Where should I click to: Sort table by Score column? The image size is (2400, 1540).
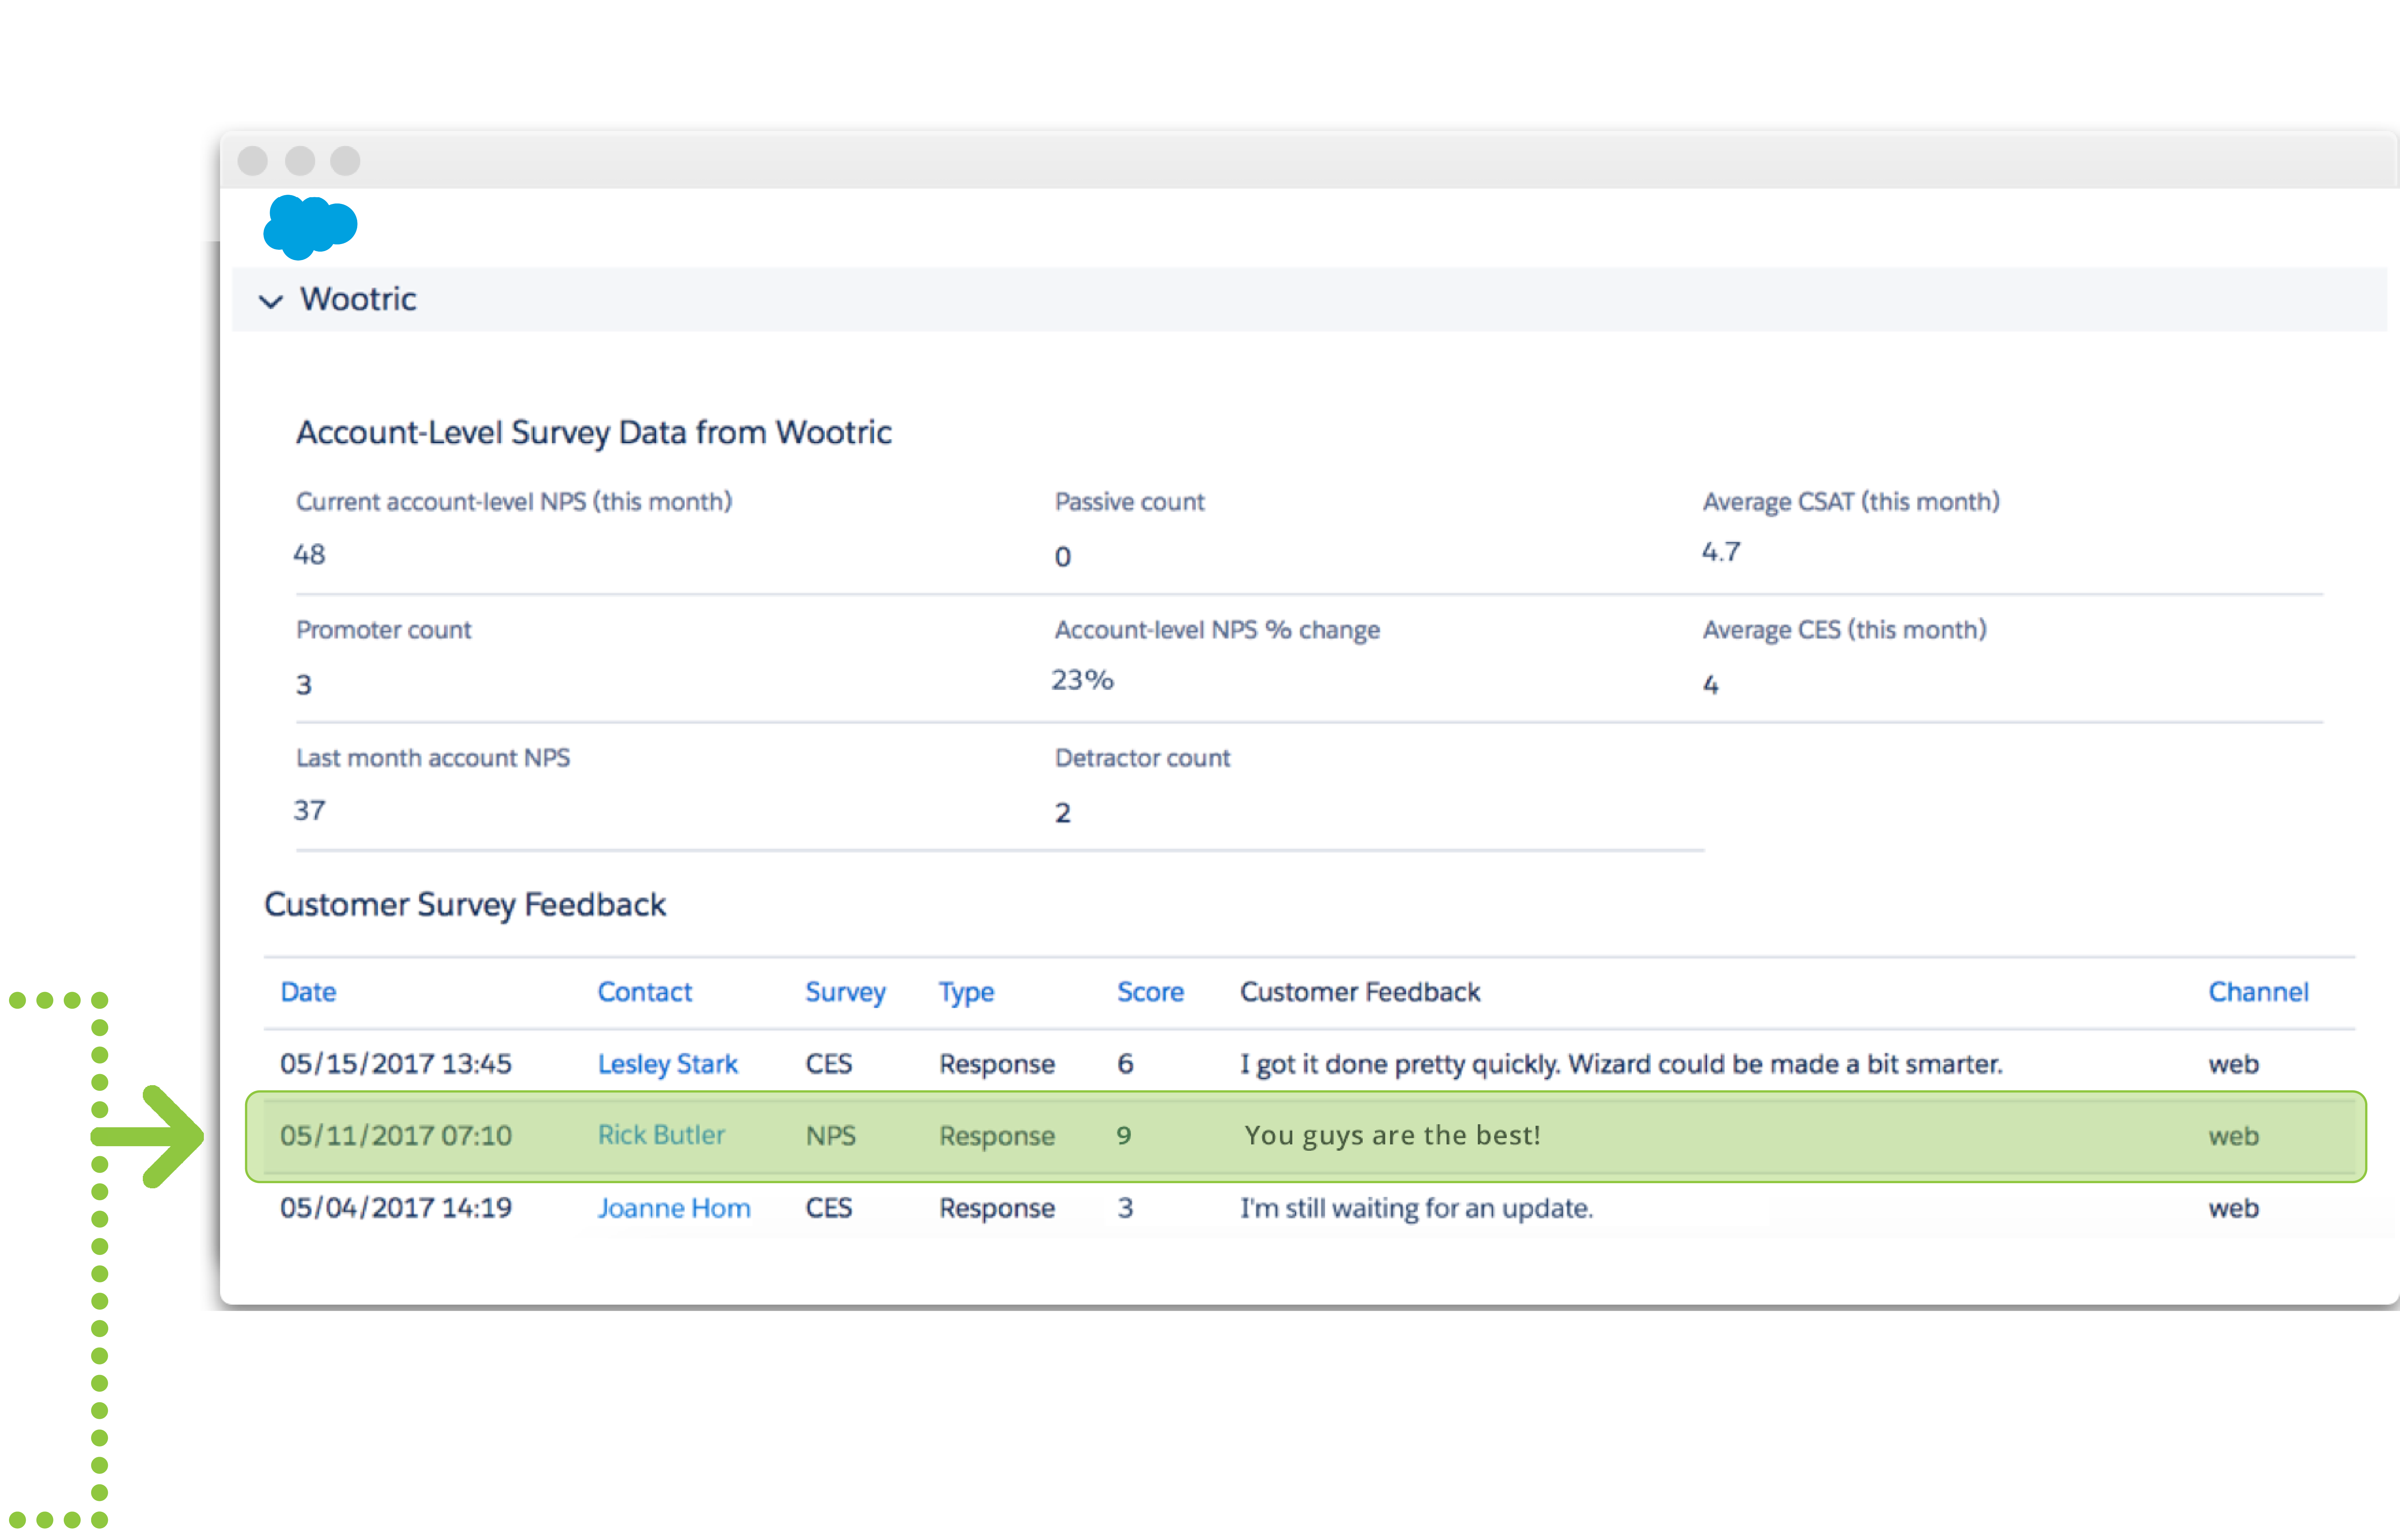(1150, 992)
